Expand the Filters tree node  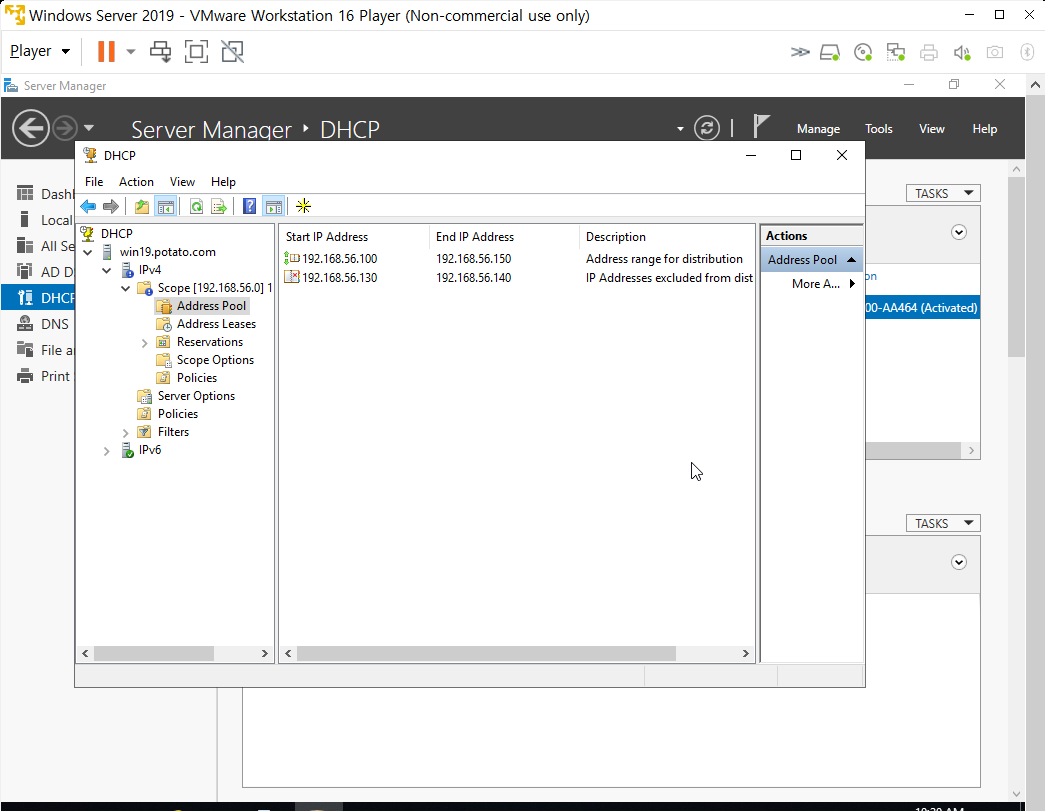(x=125, y=433)
